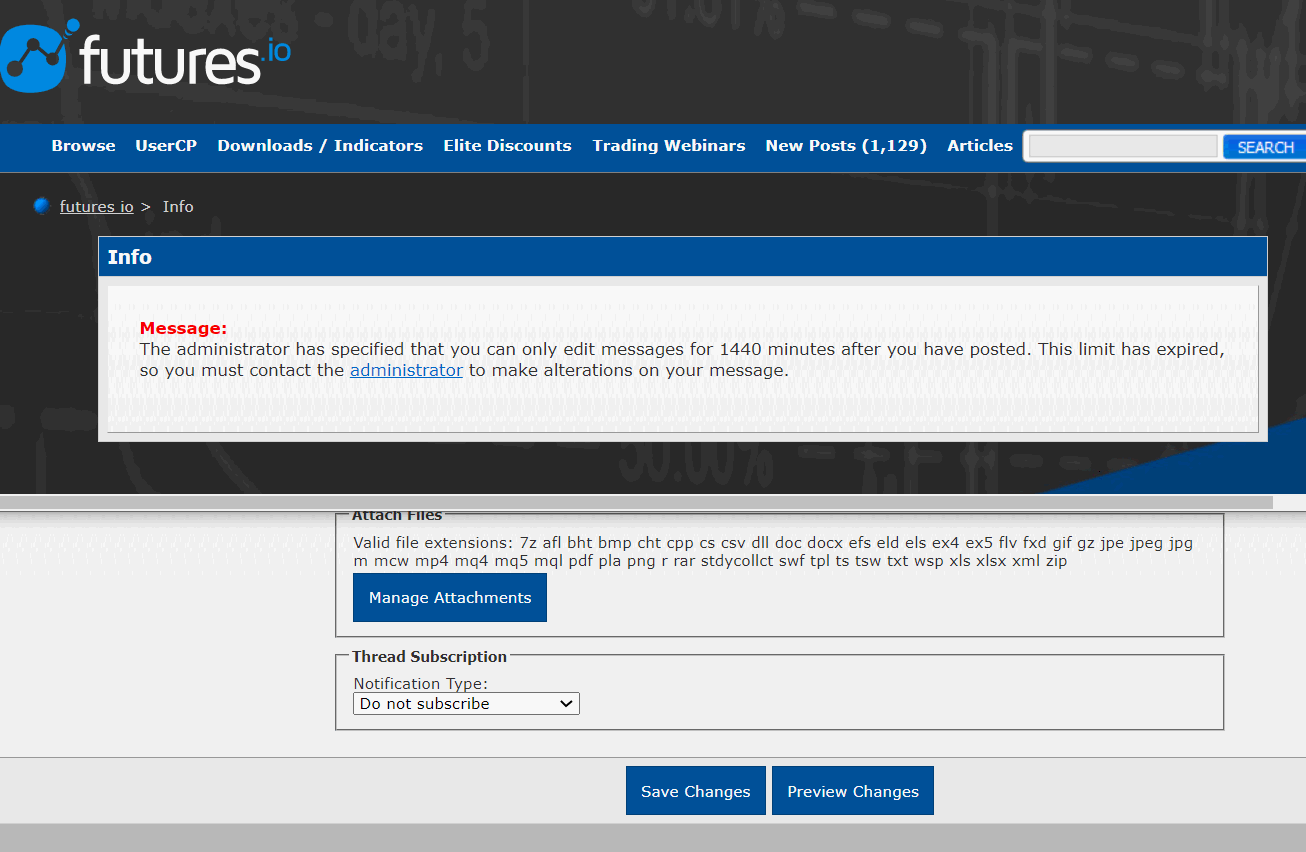Click the horizontal scrollbar below the message frame

[636, 502]
